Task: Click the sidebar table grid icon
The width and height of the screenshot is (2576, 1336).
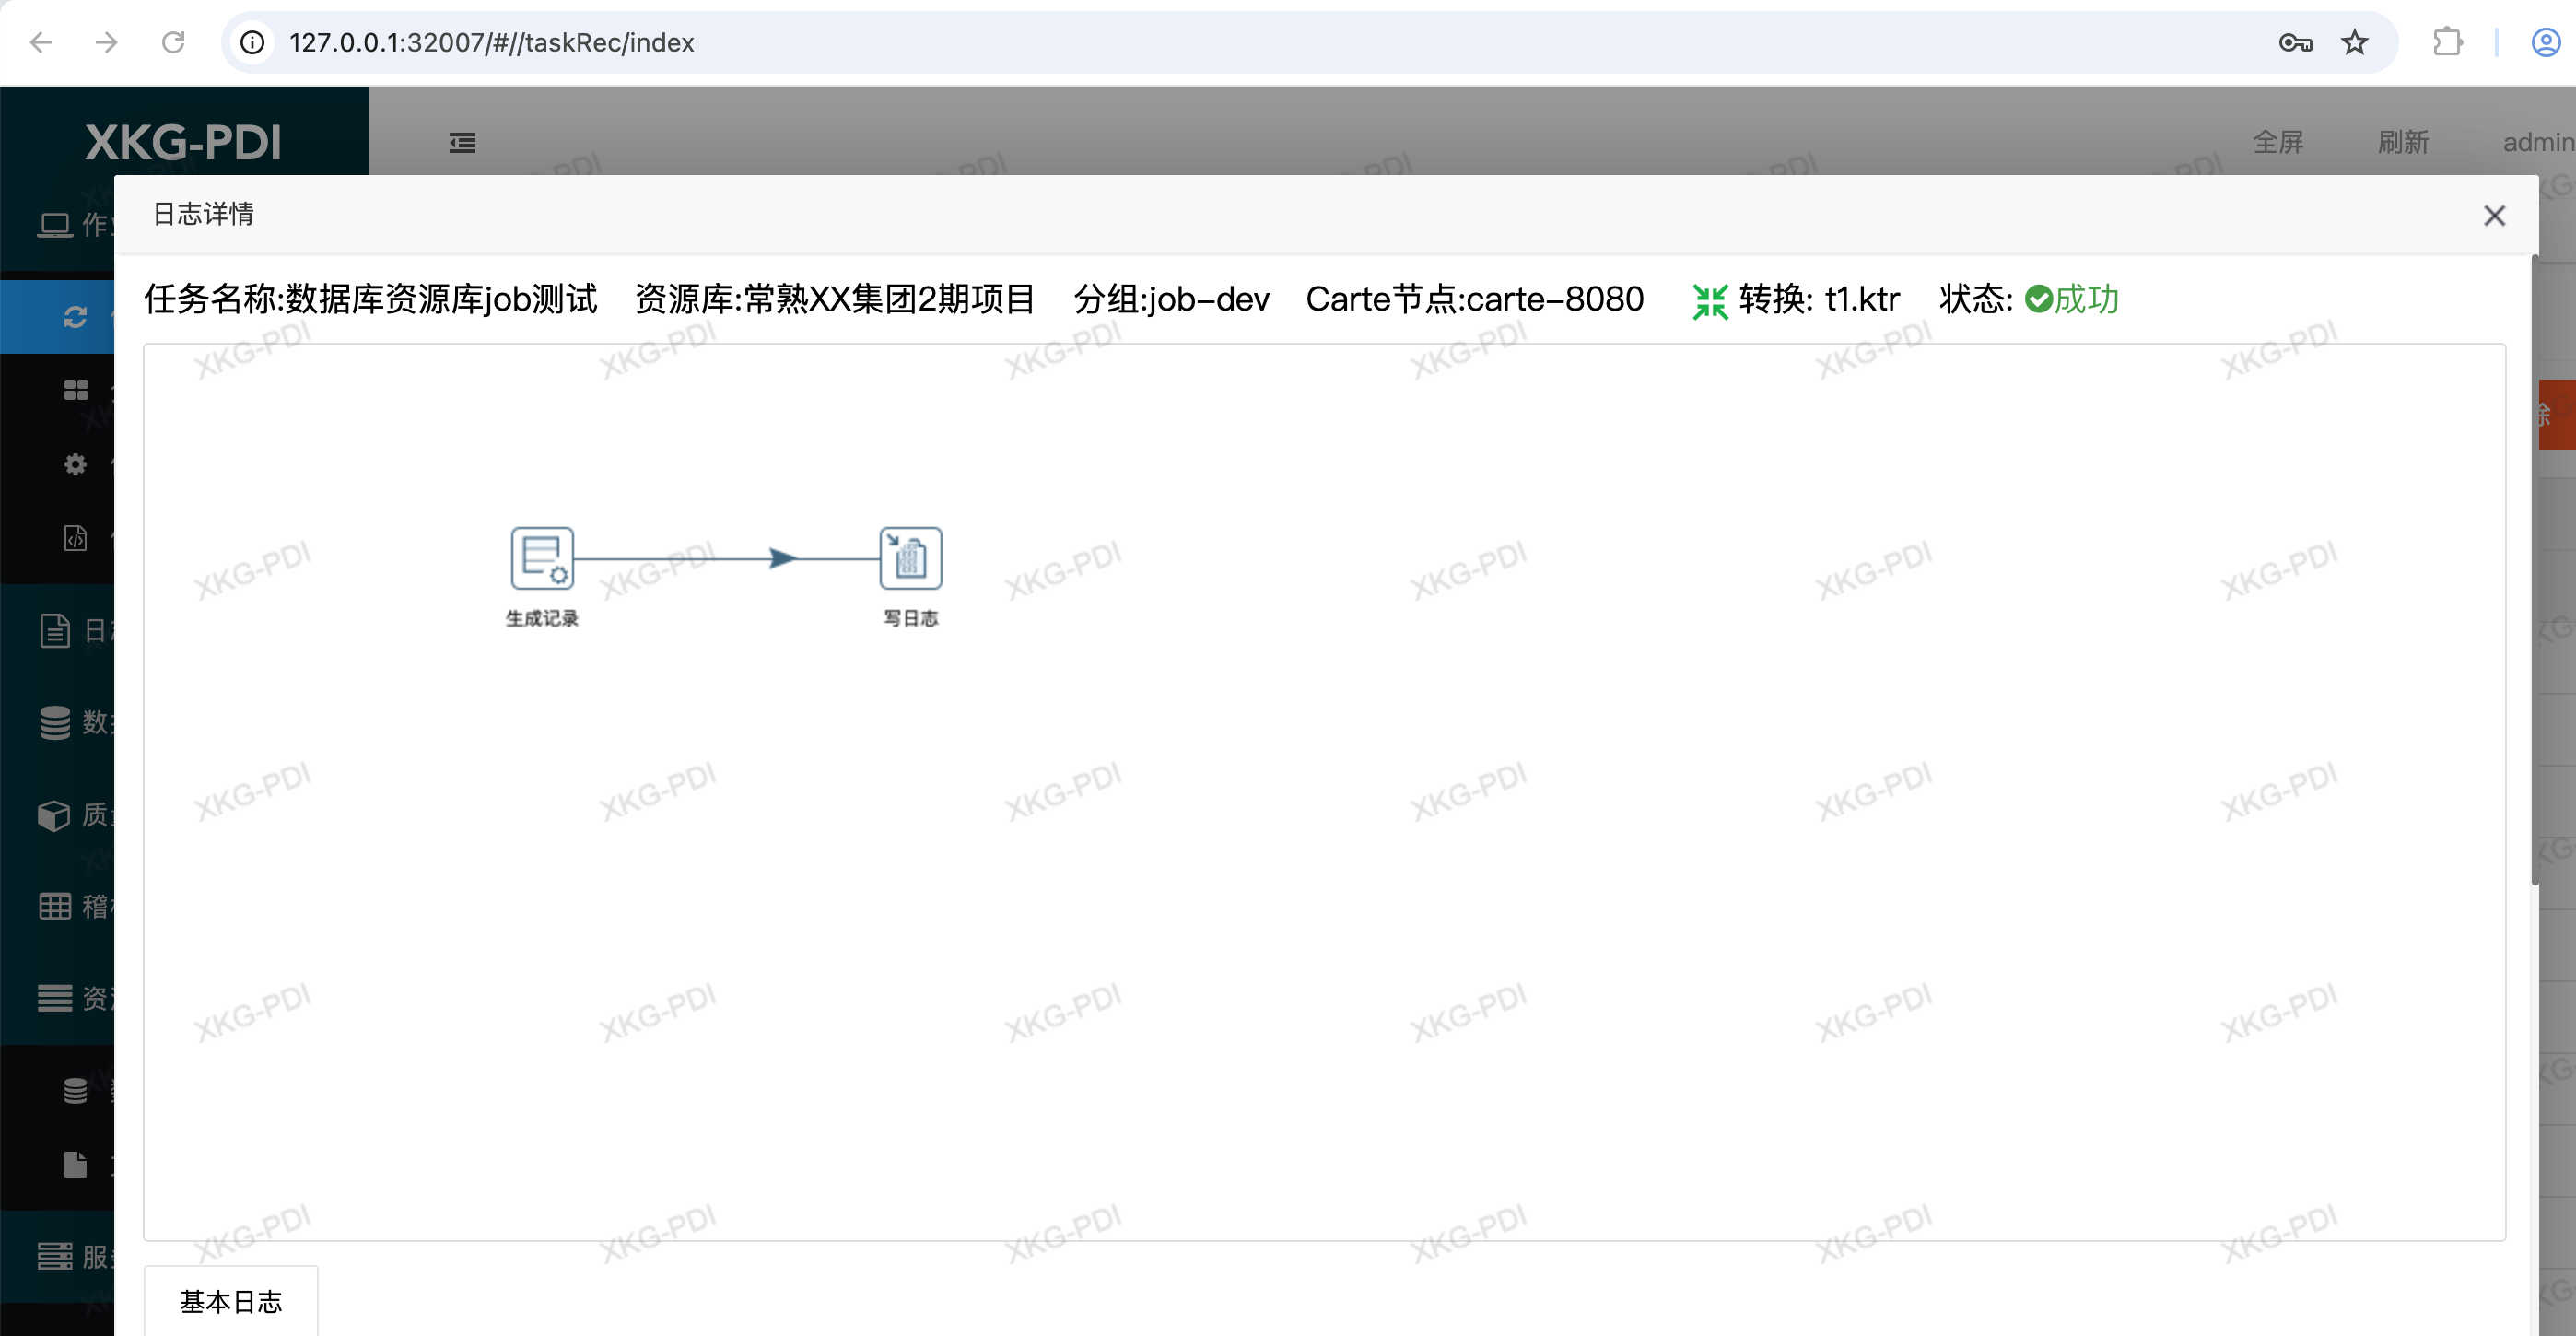Action: pyautogui.click(x=55, y=906)
